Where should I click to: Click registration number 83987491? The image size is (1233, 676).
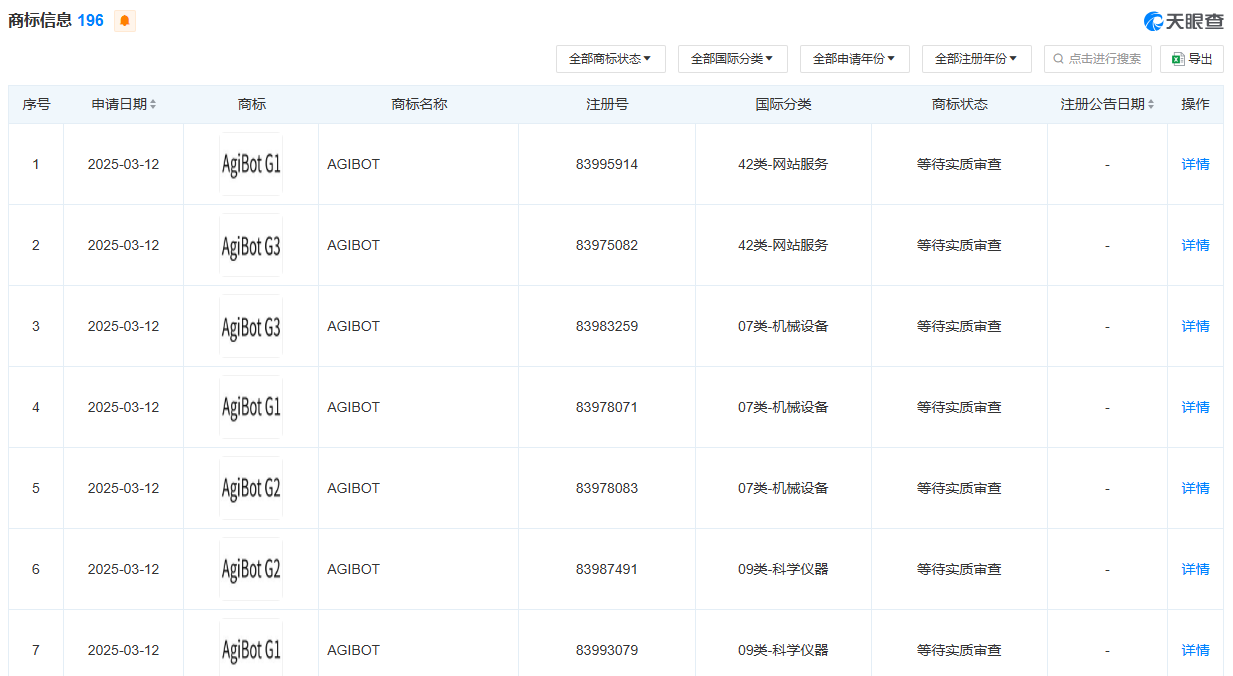tap(607, 569)
